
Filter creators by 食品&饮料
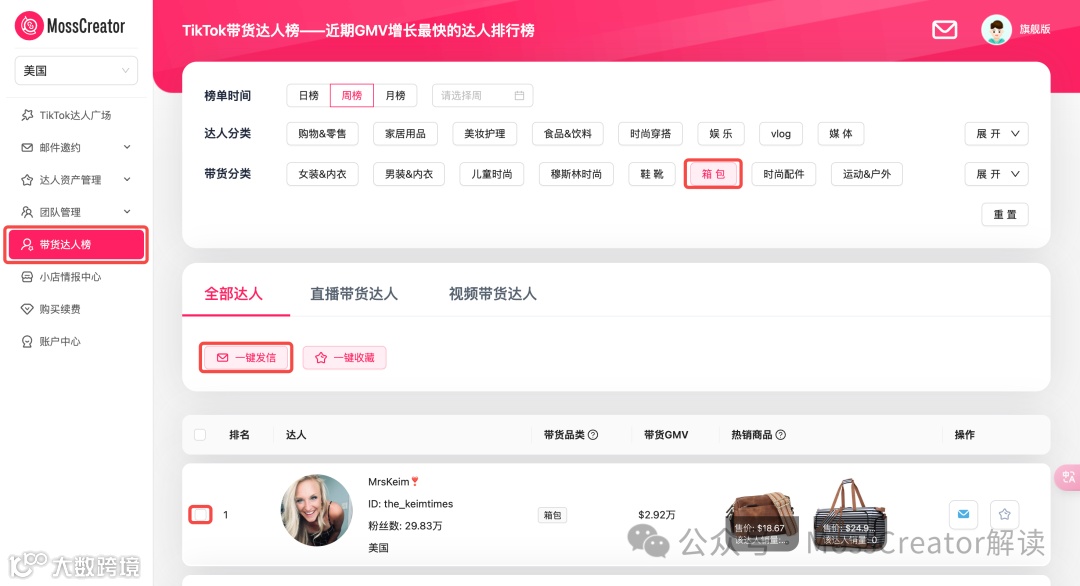[568, 134]
